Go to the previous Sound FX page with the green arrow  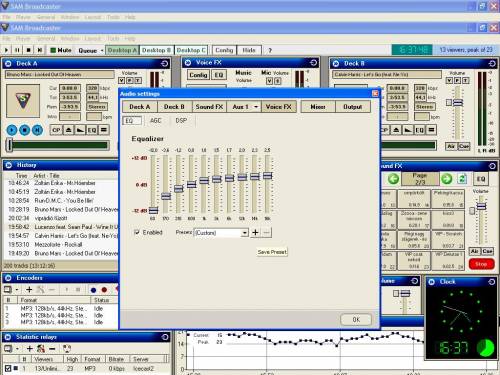(x=393, y=179)
